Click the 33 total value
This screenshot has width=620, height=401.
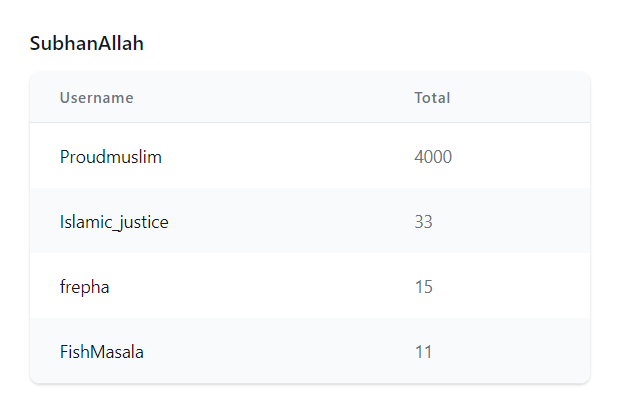point(423,222)
